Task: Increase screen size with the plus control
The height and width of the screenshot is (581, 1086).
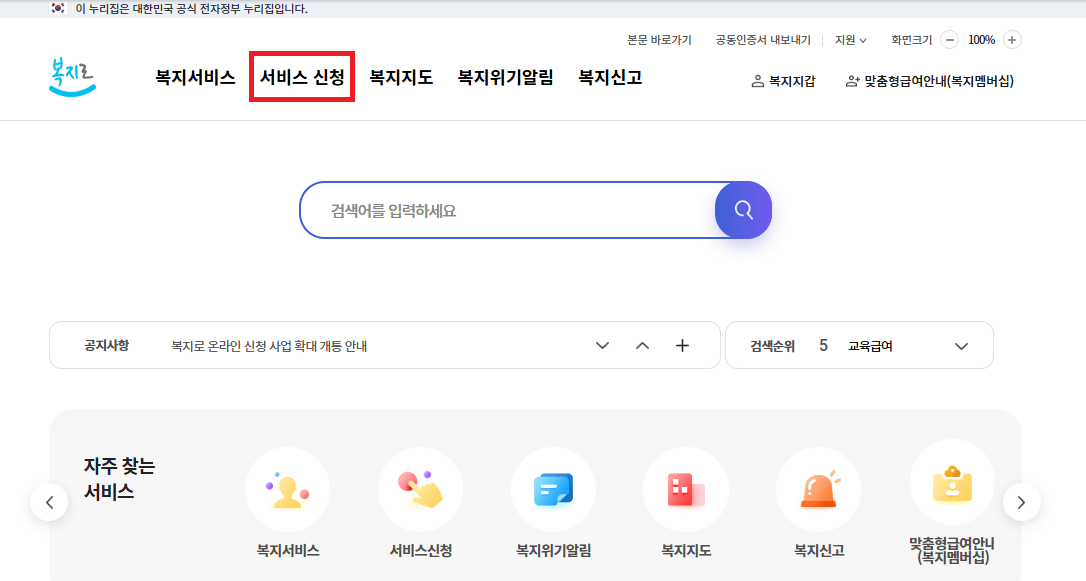Action: point(1011,39)
